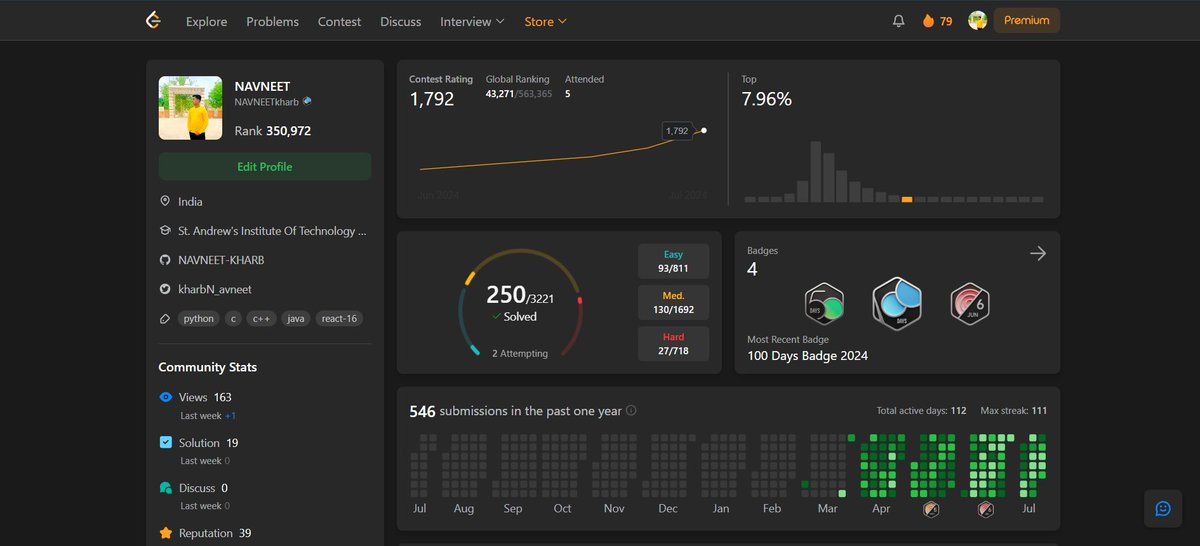The image size is (1200, 546).
Task: Click the 546 submissions text
Action: pos(516,411)
